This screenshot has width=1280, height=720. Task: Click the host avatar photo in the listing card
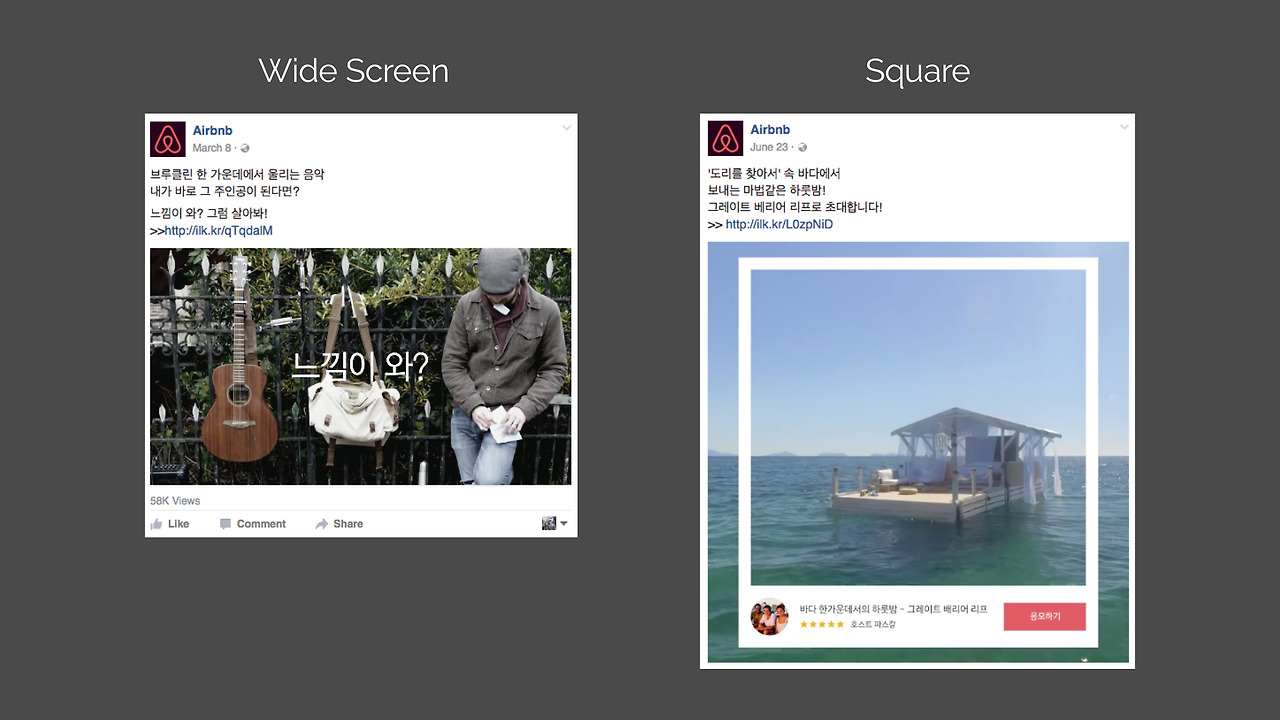(x=769, y=616)
